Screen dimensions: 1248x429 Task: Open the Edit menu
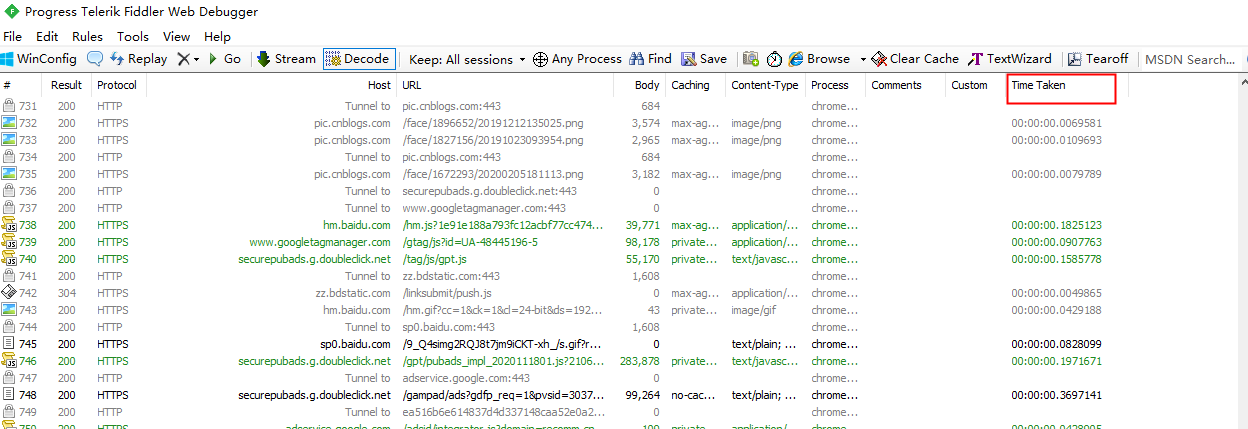pyautogui.click(x=47, y=36)
